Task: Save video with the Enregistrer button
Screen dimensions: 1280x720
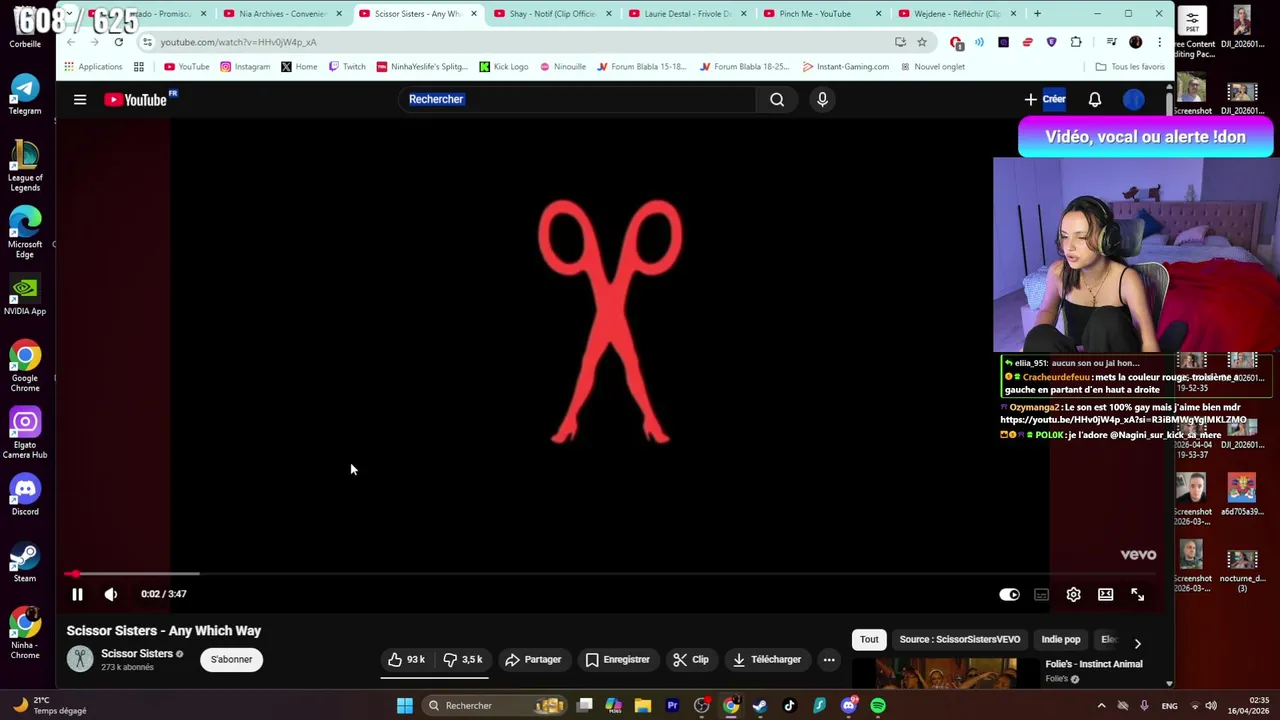Action: click(618, 659)
